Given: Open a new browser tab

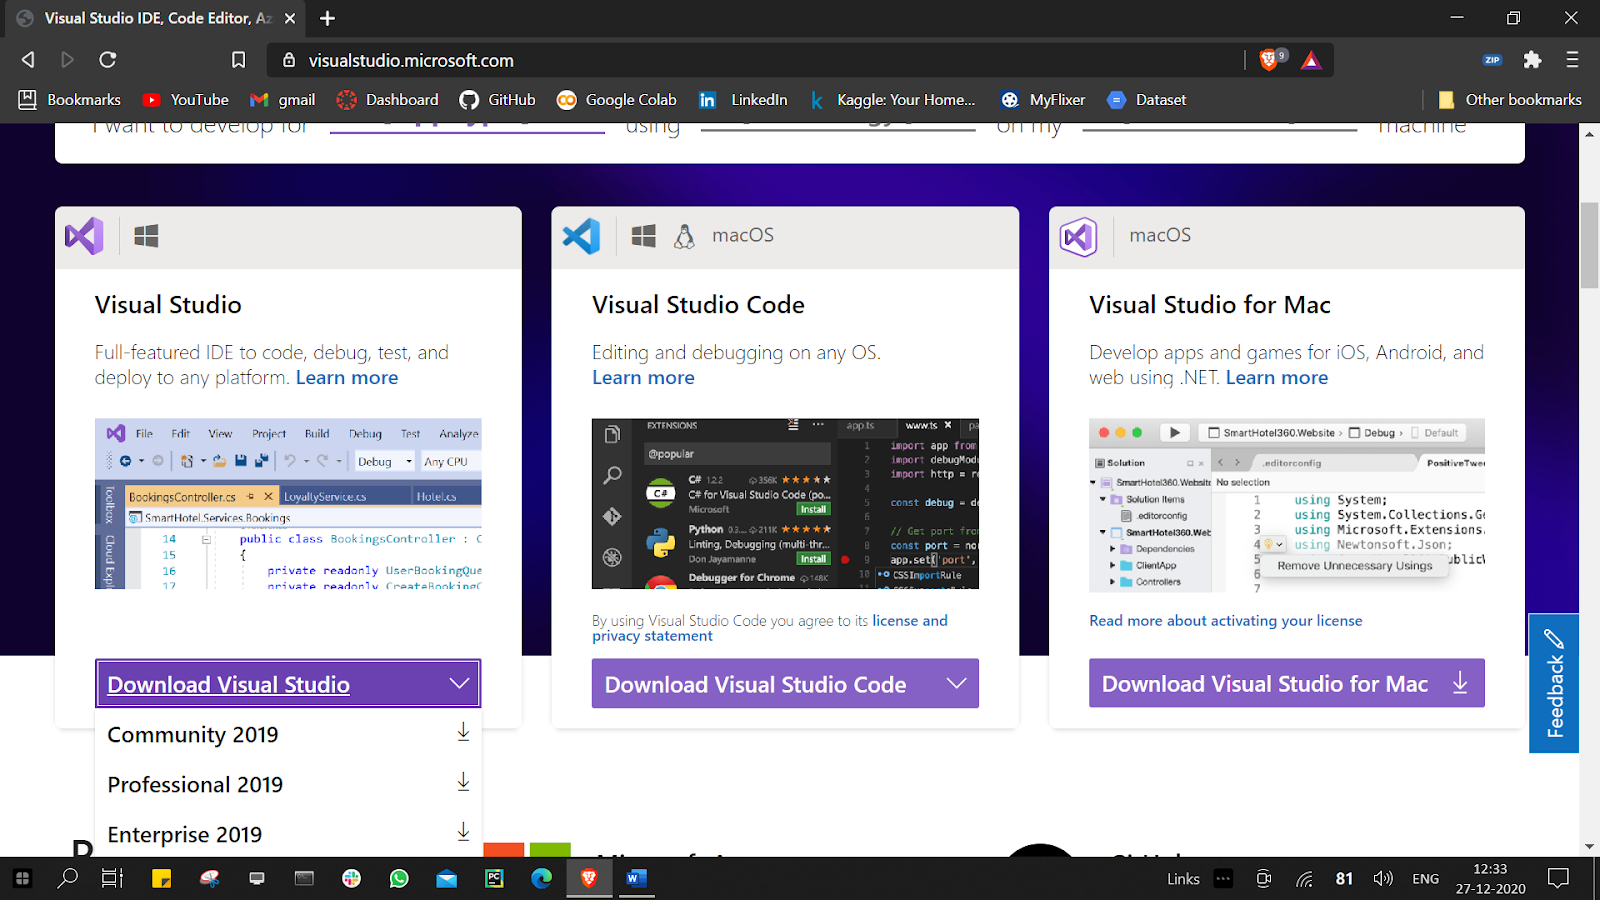Looking at the screenshot, I should tap(327, 18).
